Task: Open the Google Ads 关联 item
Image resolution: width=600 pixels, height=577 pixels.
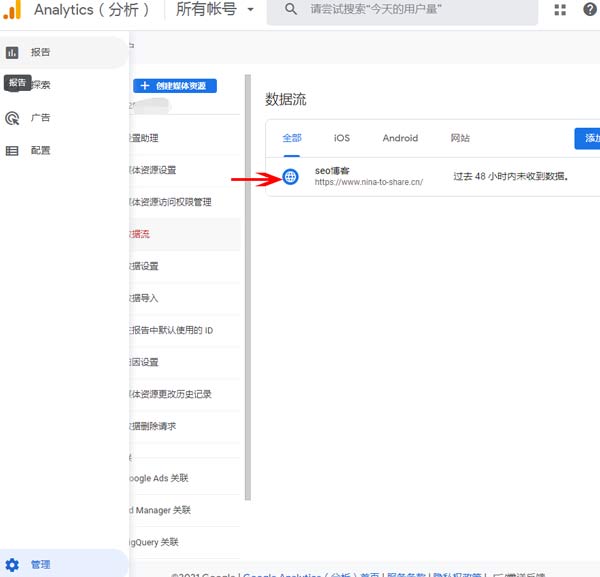Action: (x=184, y=478)
